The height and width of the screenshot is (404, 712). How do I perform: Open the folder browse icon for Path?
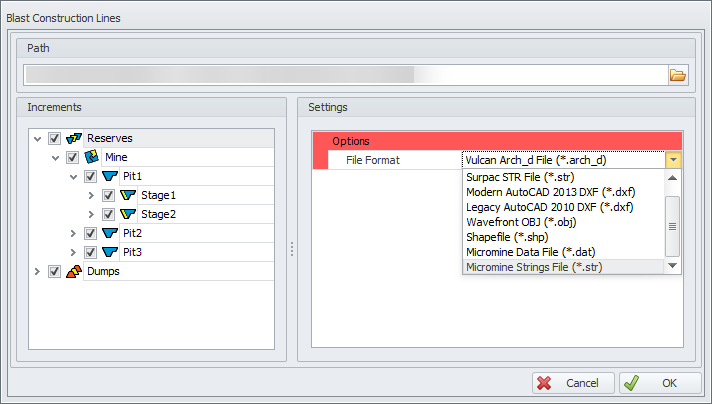point(678,75)
